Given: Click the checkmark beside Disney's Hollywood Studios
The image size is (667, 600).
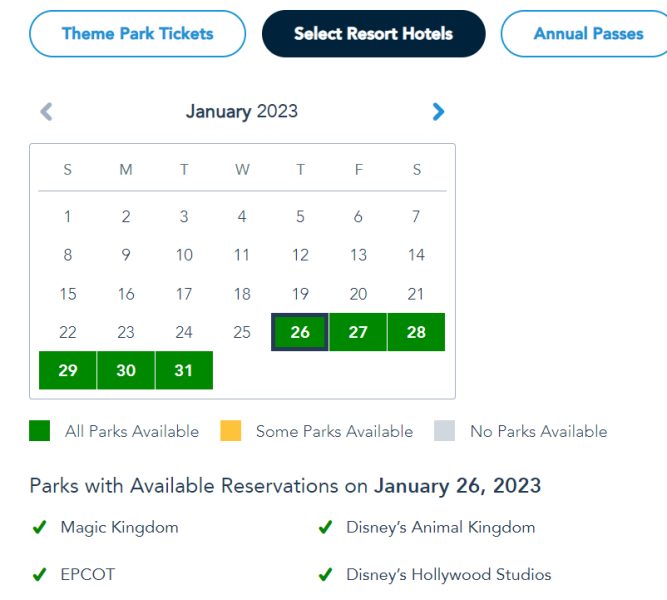Looking at the screenshot, I should (325, 575).
